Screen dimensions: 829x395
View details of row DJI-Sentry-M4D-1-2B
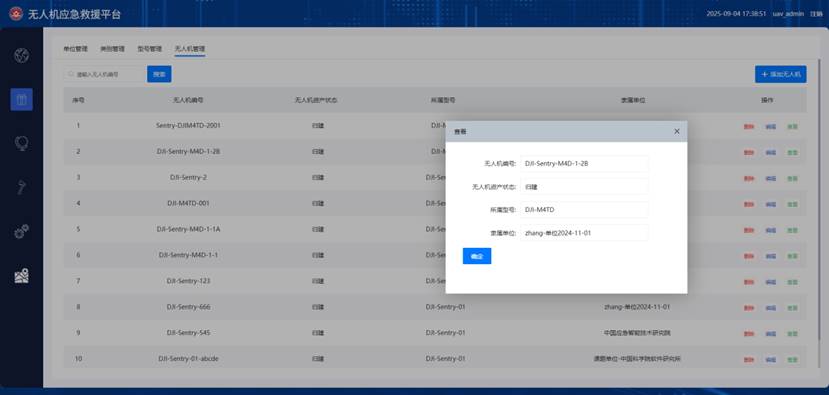792,152
